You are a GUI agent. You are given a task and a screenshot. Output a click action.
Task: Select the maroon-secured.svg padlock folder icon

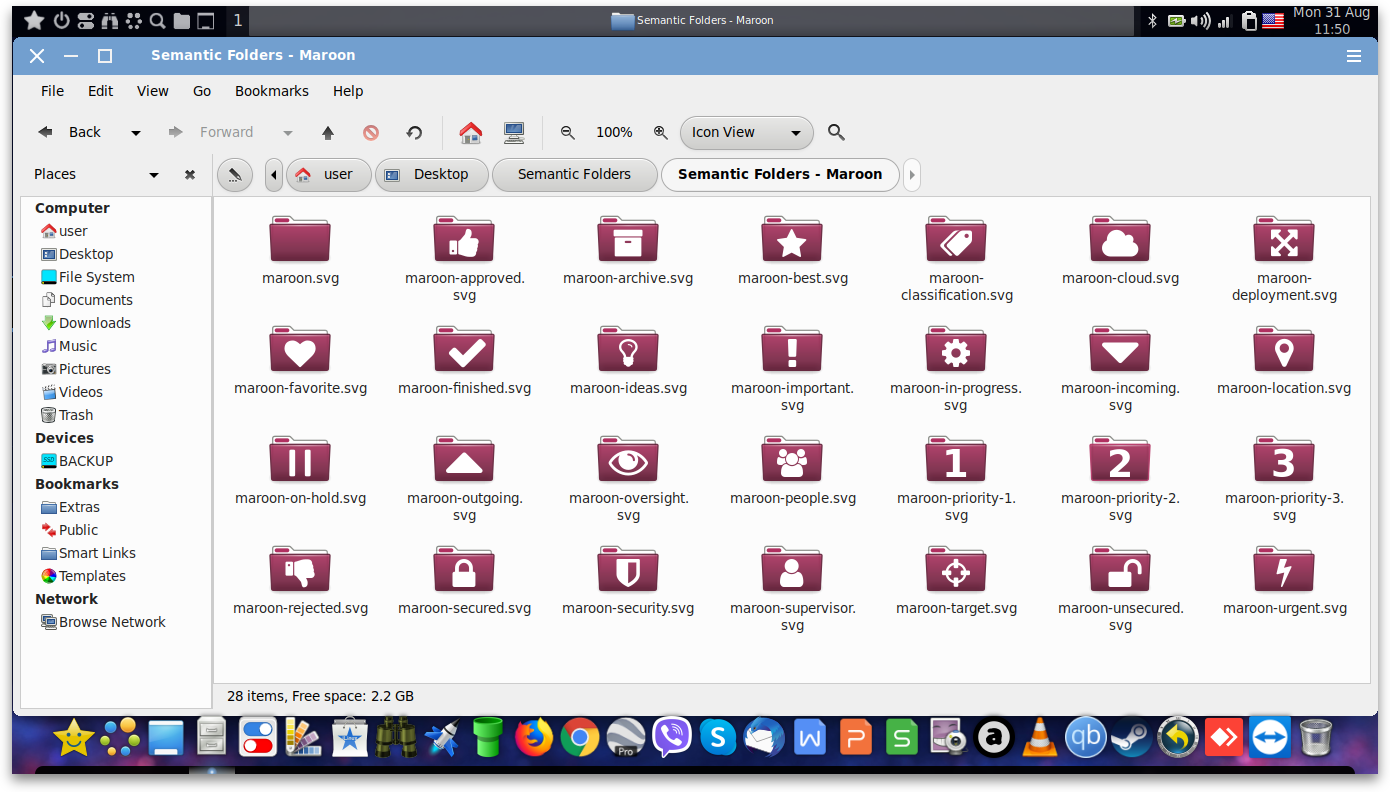click(464, 570)
